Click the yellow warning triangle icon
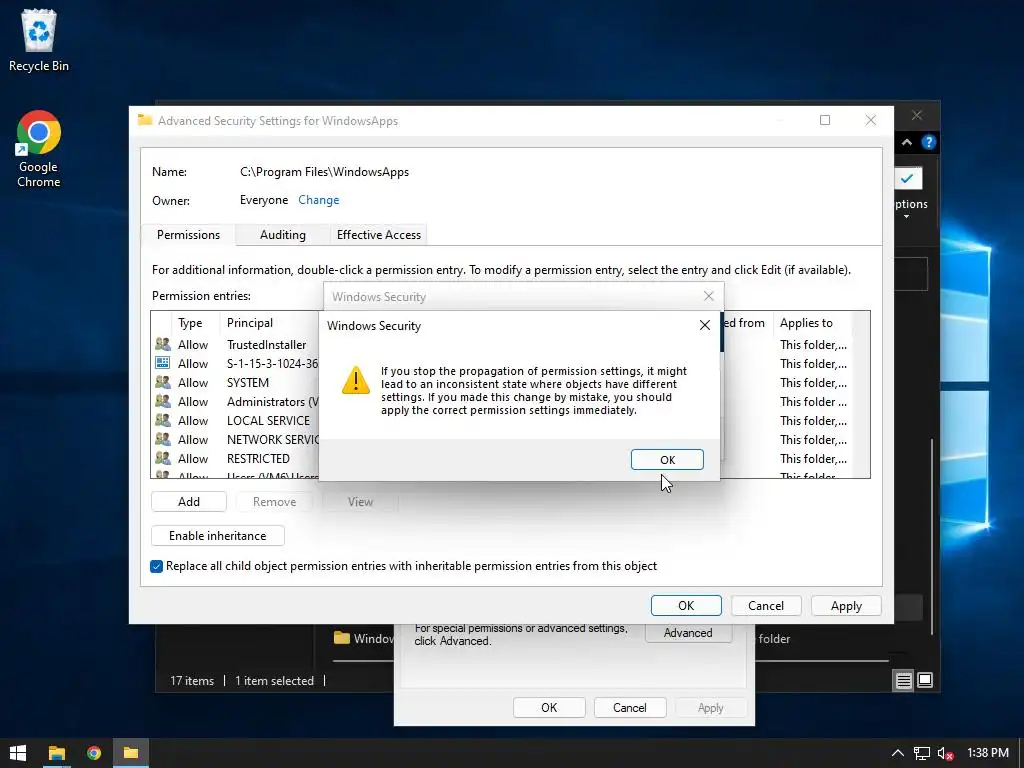The height and width of the screenshot is (768, 1024). (x=355, y=380)
